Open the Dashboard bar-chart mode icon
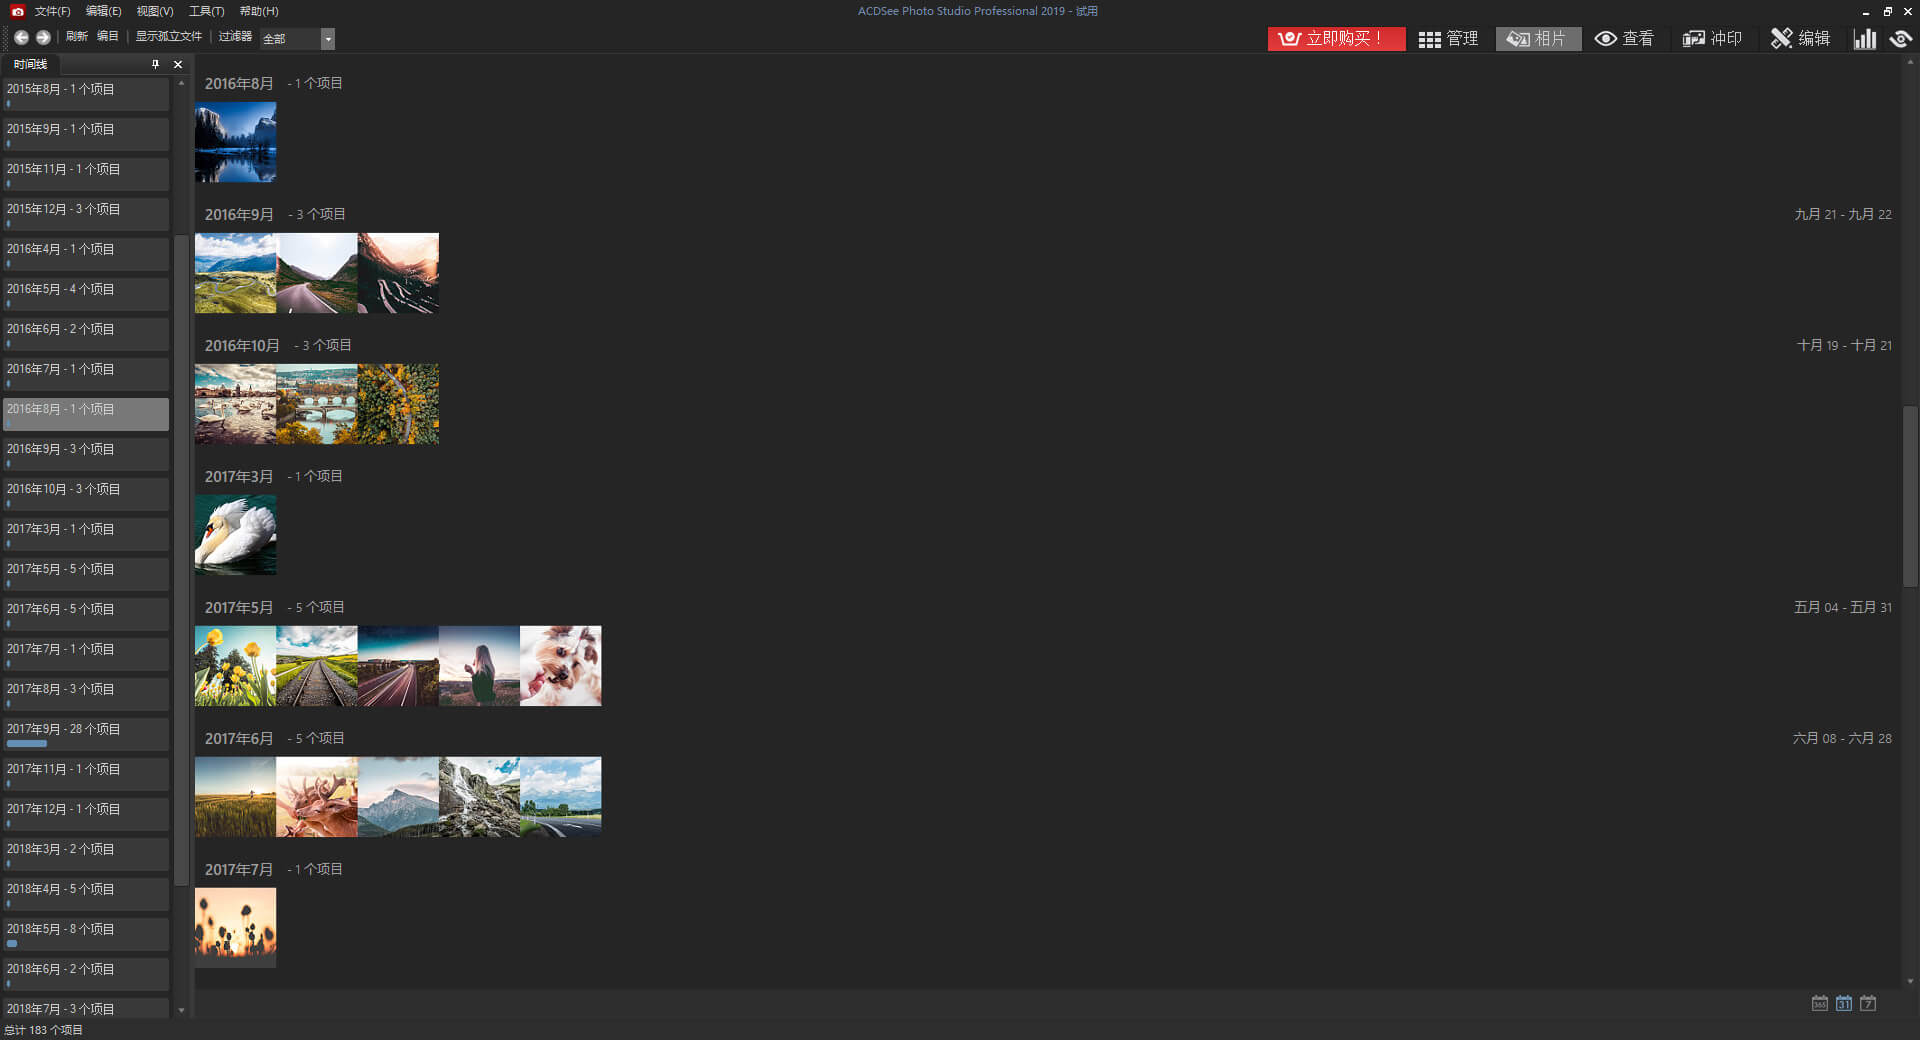Screen dimensions: 1920x1040 click(1864, 38)
